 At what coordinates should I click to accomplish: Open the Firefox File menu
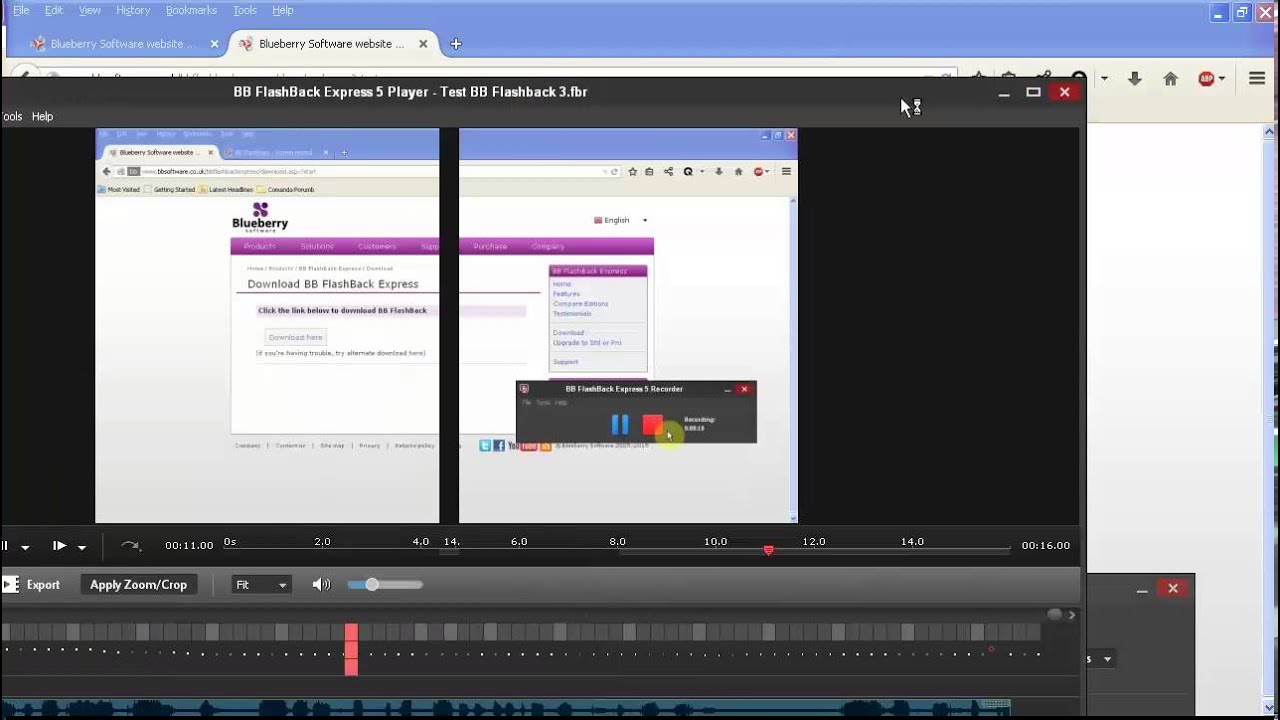[x=20, y=10]
